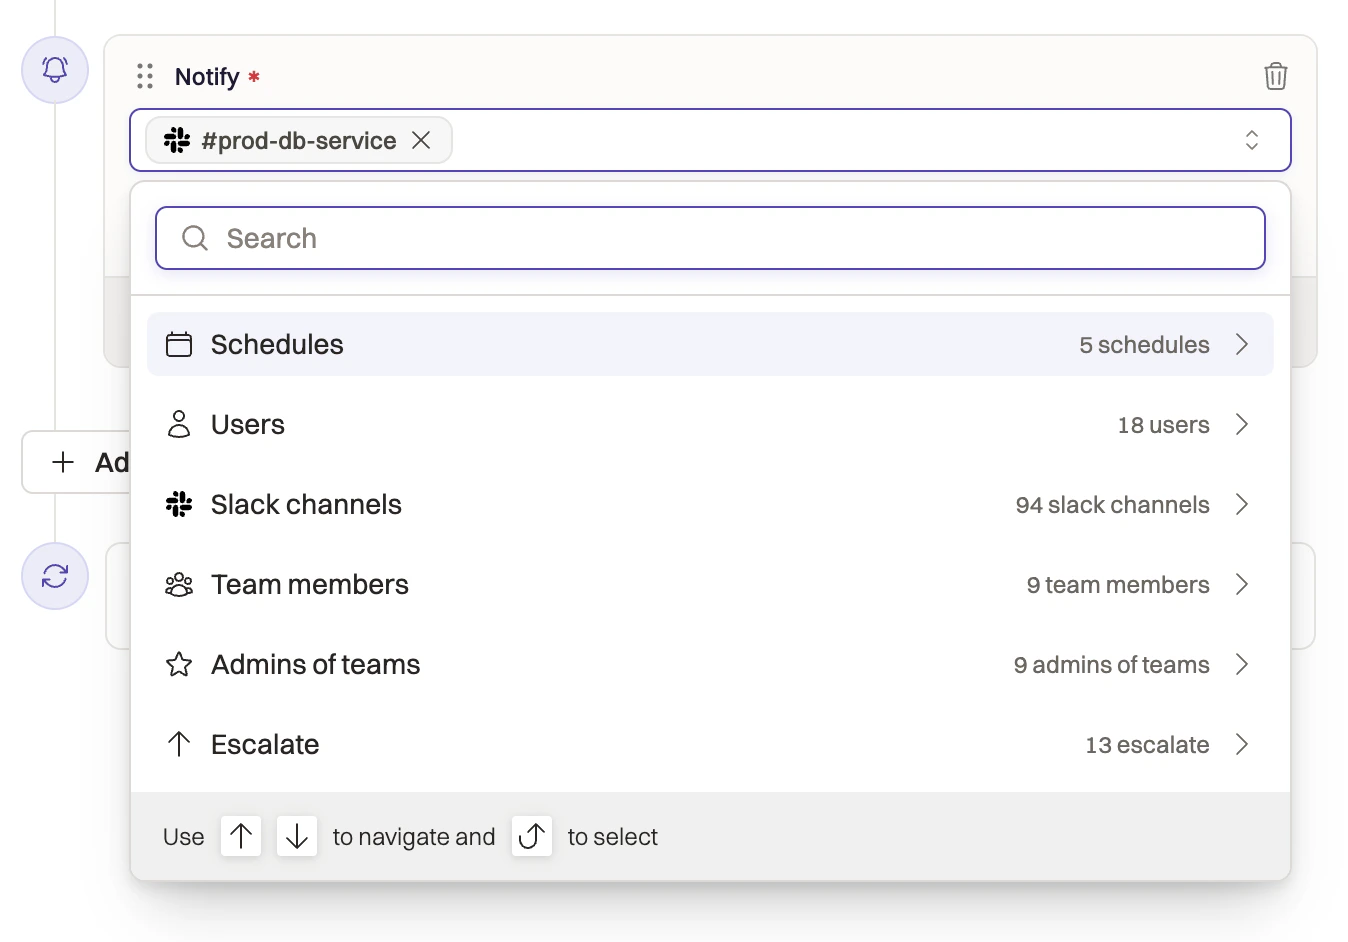
Task: Click the star icon beside Admins of teams
Action: pyautogui.click(x=179, y=665)
